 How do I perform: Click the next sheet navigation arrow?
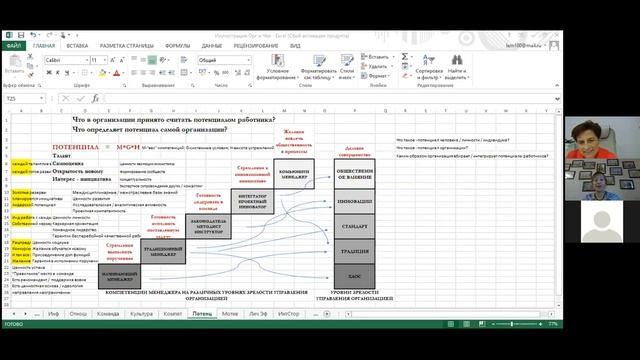point(25,313)
